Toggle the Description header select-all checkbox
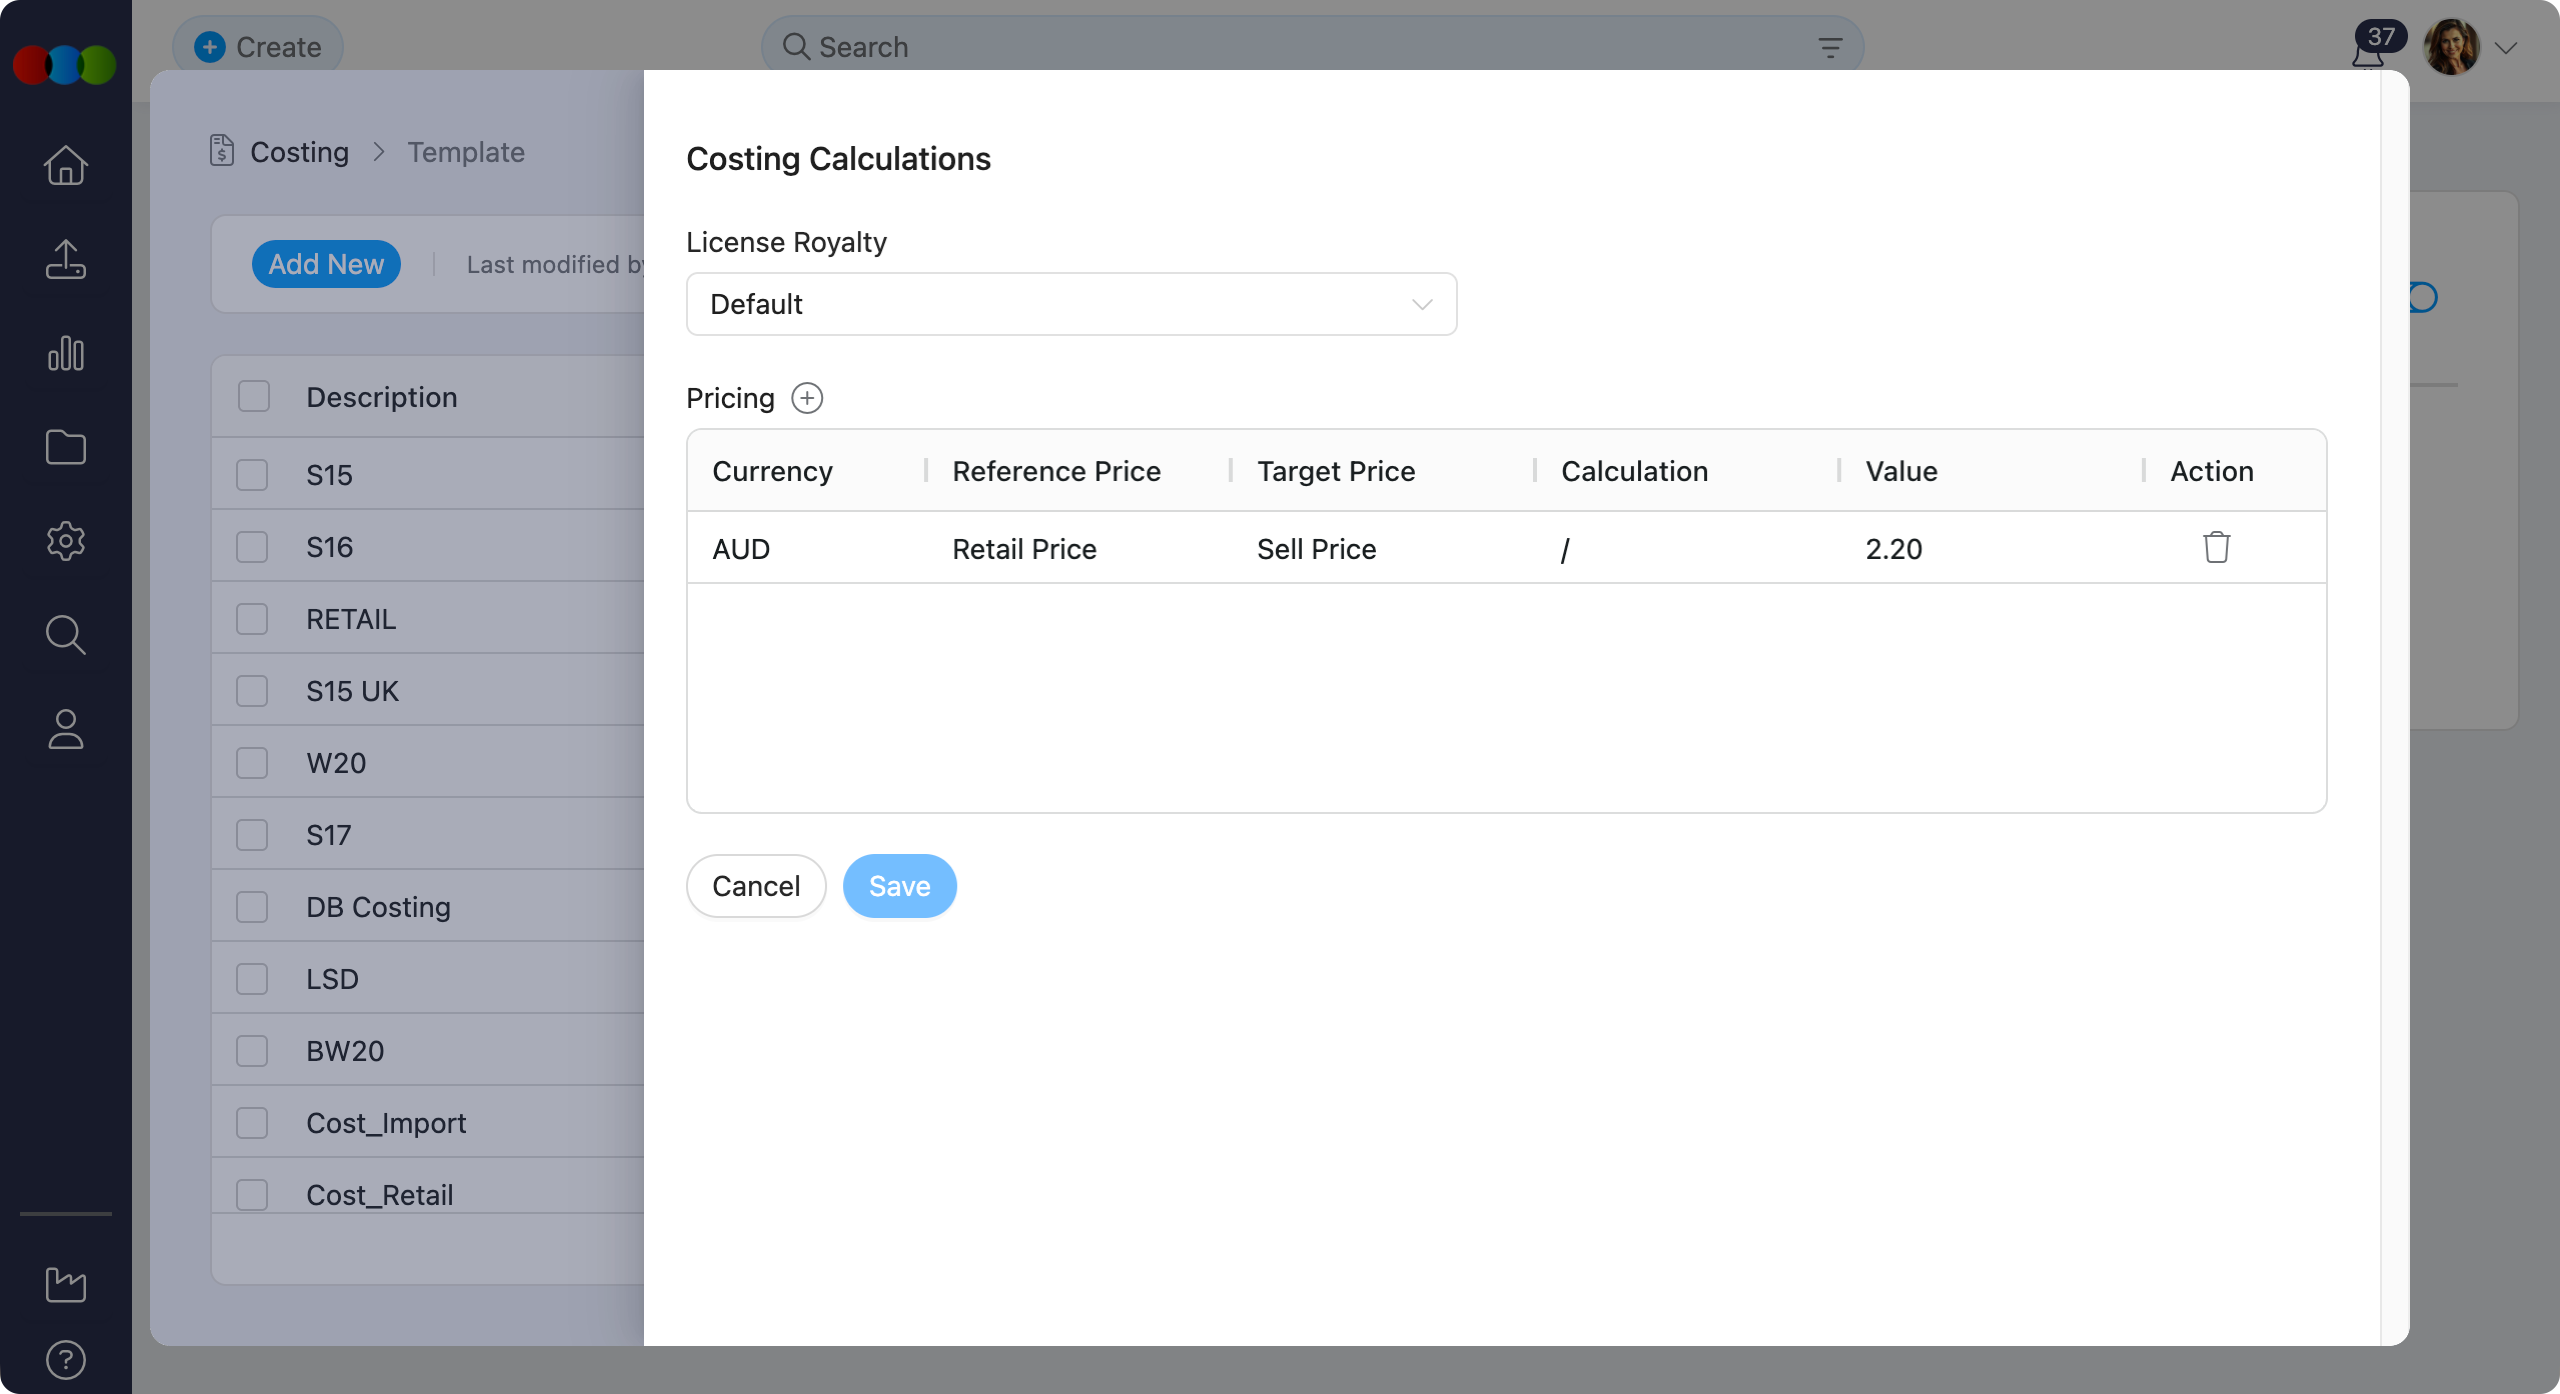The width and height of the screenshot is (2560, 1394). [254, 397]
